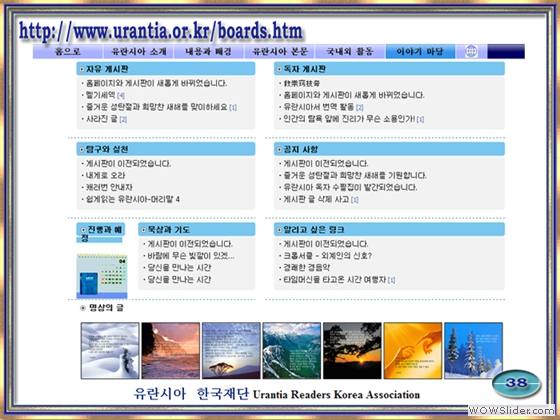560x420 pixels.
Task: Open the snowy landscape meditation thumbnail
Action: [x=110, y=350]
